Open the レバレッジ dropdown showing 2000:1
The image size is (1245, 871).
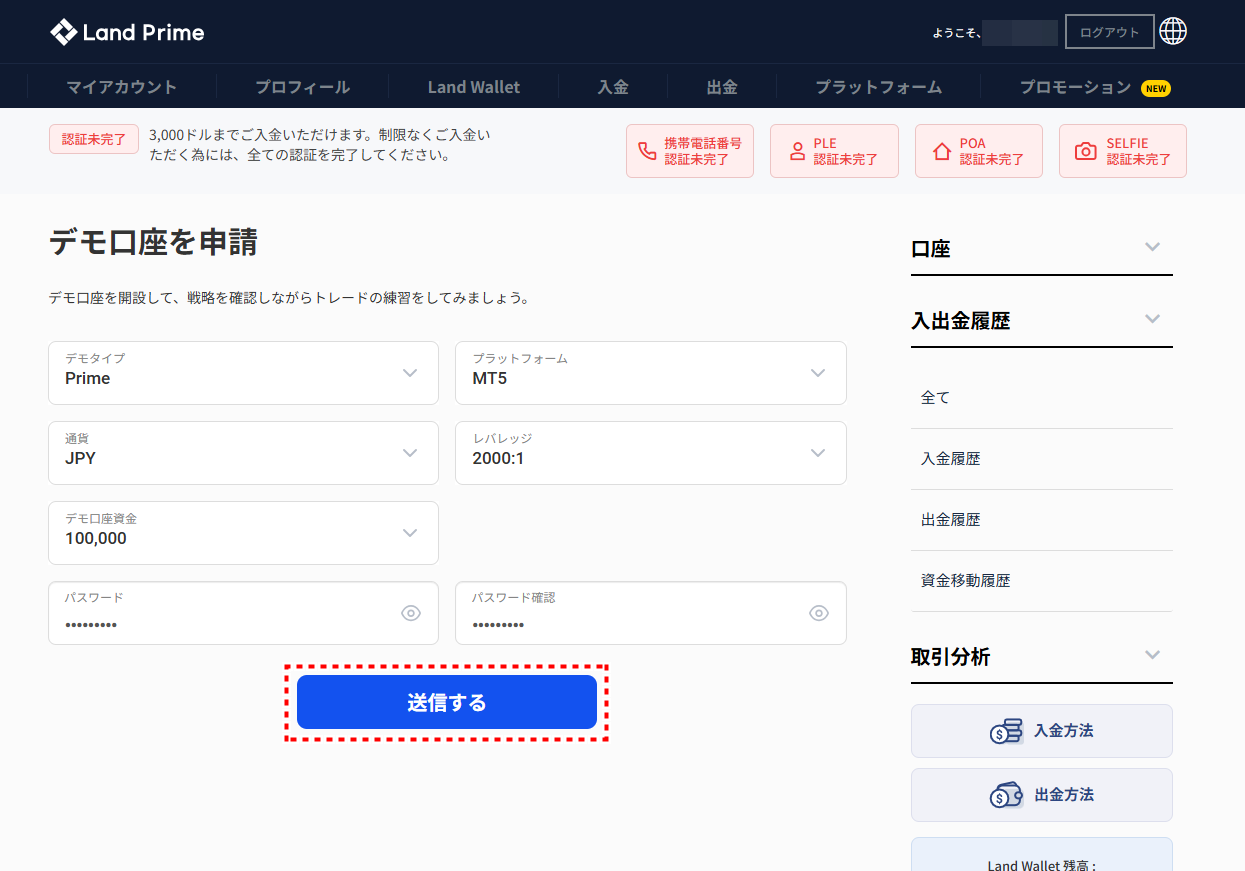[651, 453]
